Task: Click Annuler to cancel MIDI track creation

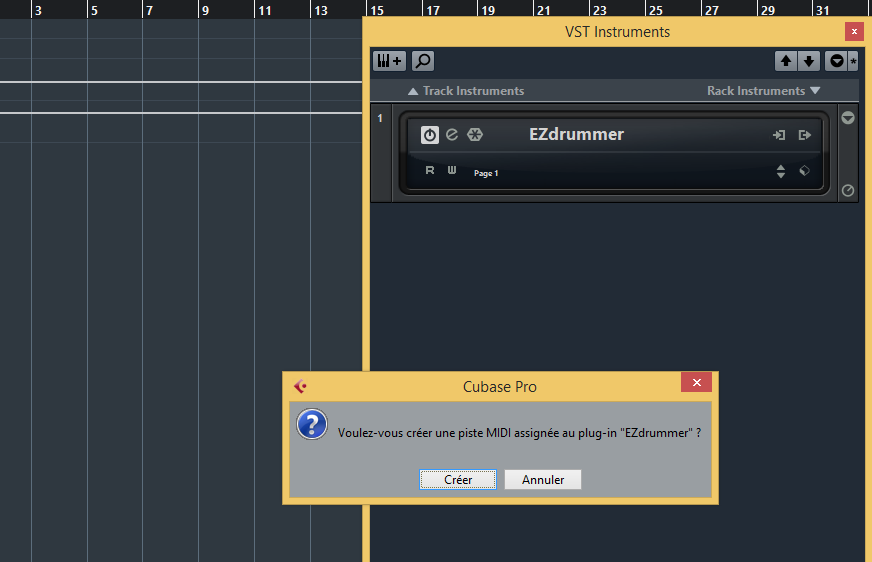Action: click(543, 480)
